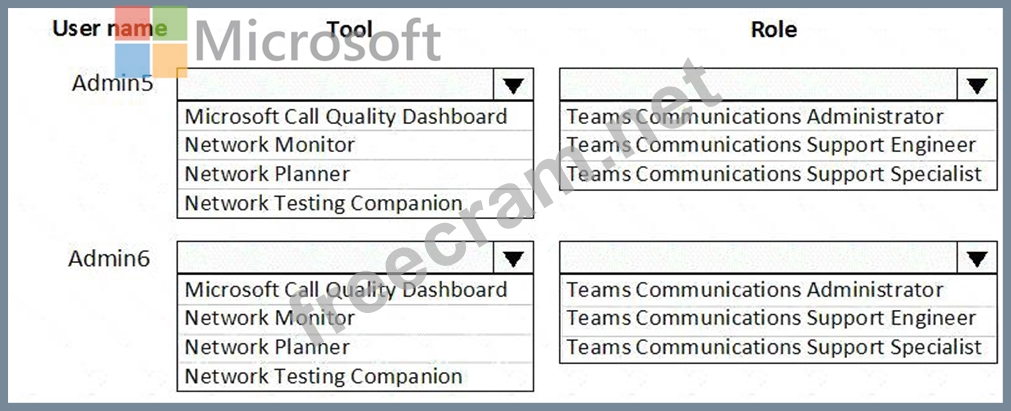The height and width of the screenshot is (411, 1011).
Task: Open Admin5 Tool dropdown arrow
Action: click(x=513, y=85)
